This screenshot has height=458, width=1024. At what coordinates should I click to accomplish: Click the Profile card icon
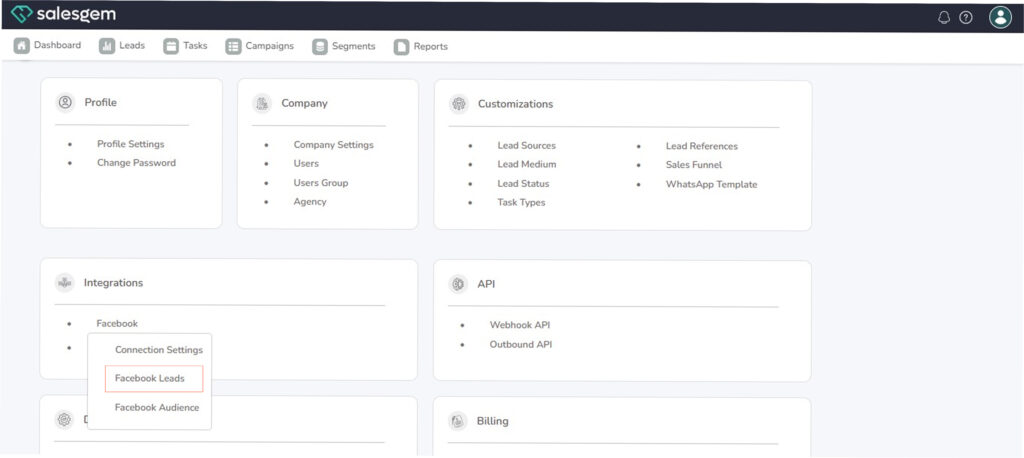[65, 102]
